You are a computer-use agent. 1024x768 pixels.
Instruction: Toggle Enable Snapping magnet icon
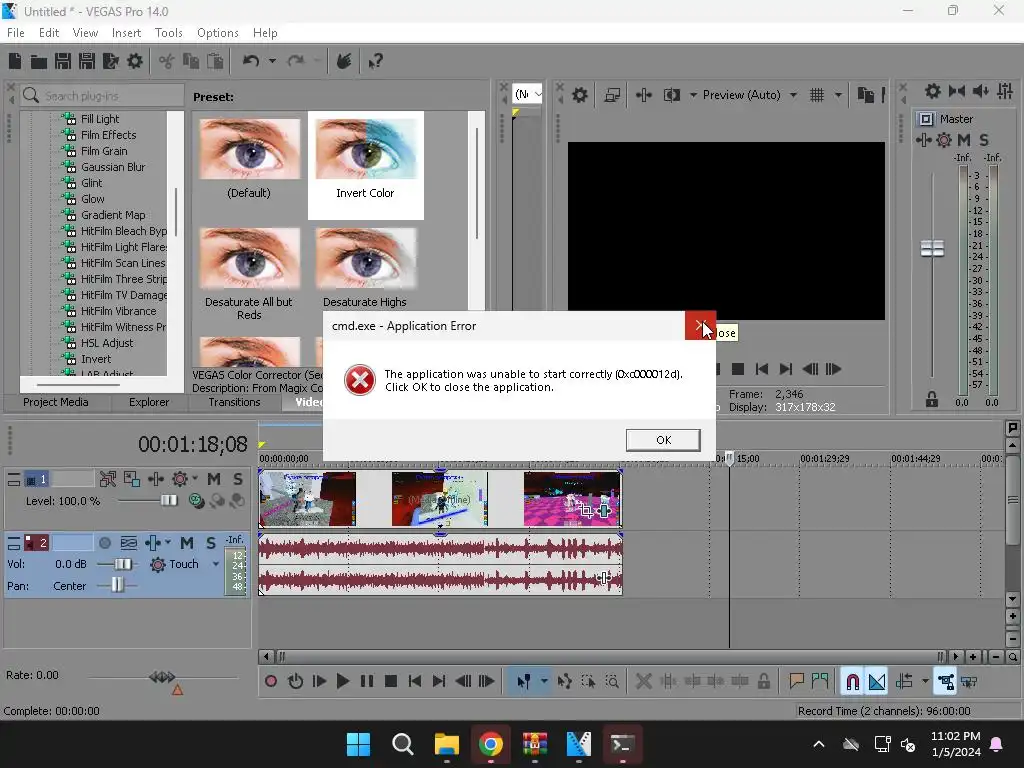point(852,682)
